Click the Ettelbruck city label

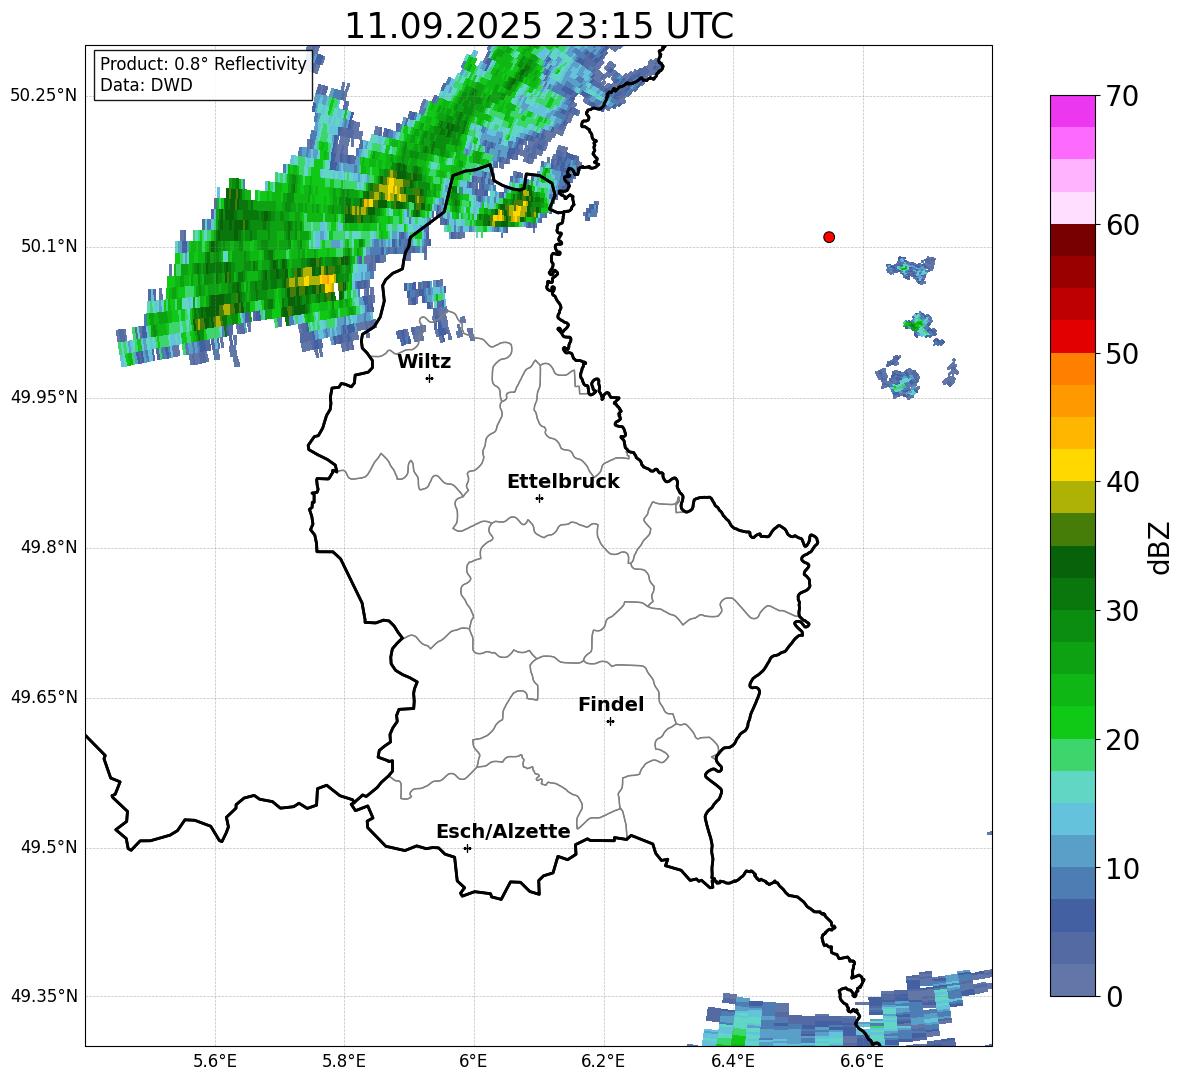coord(563,482)
